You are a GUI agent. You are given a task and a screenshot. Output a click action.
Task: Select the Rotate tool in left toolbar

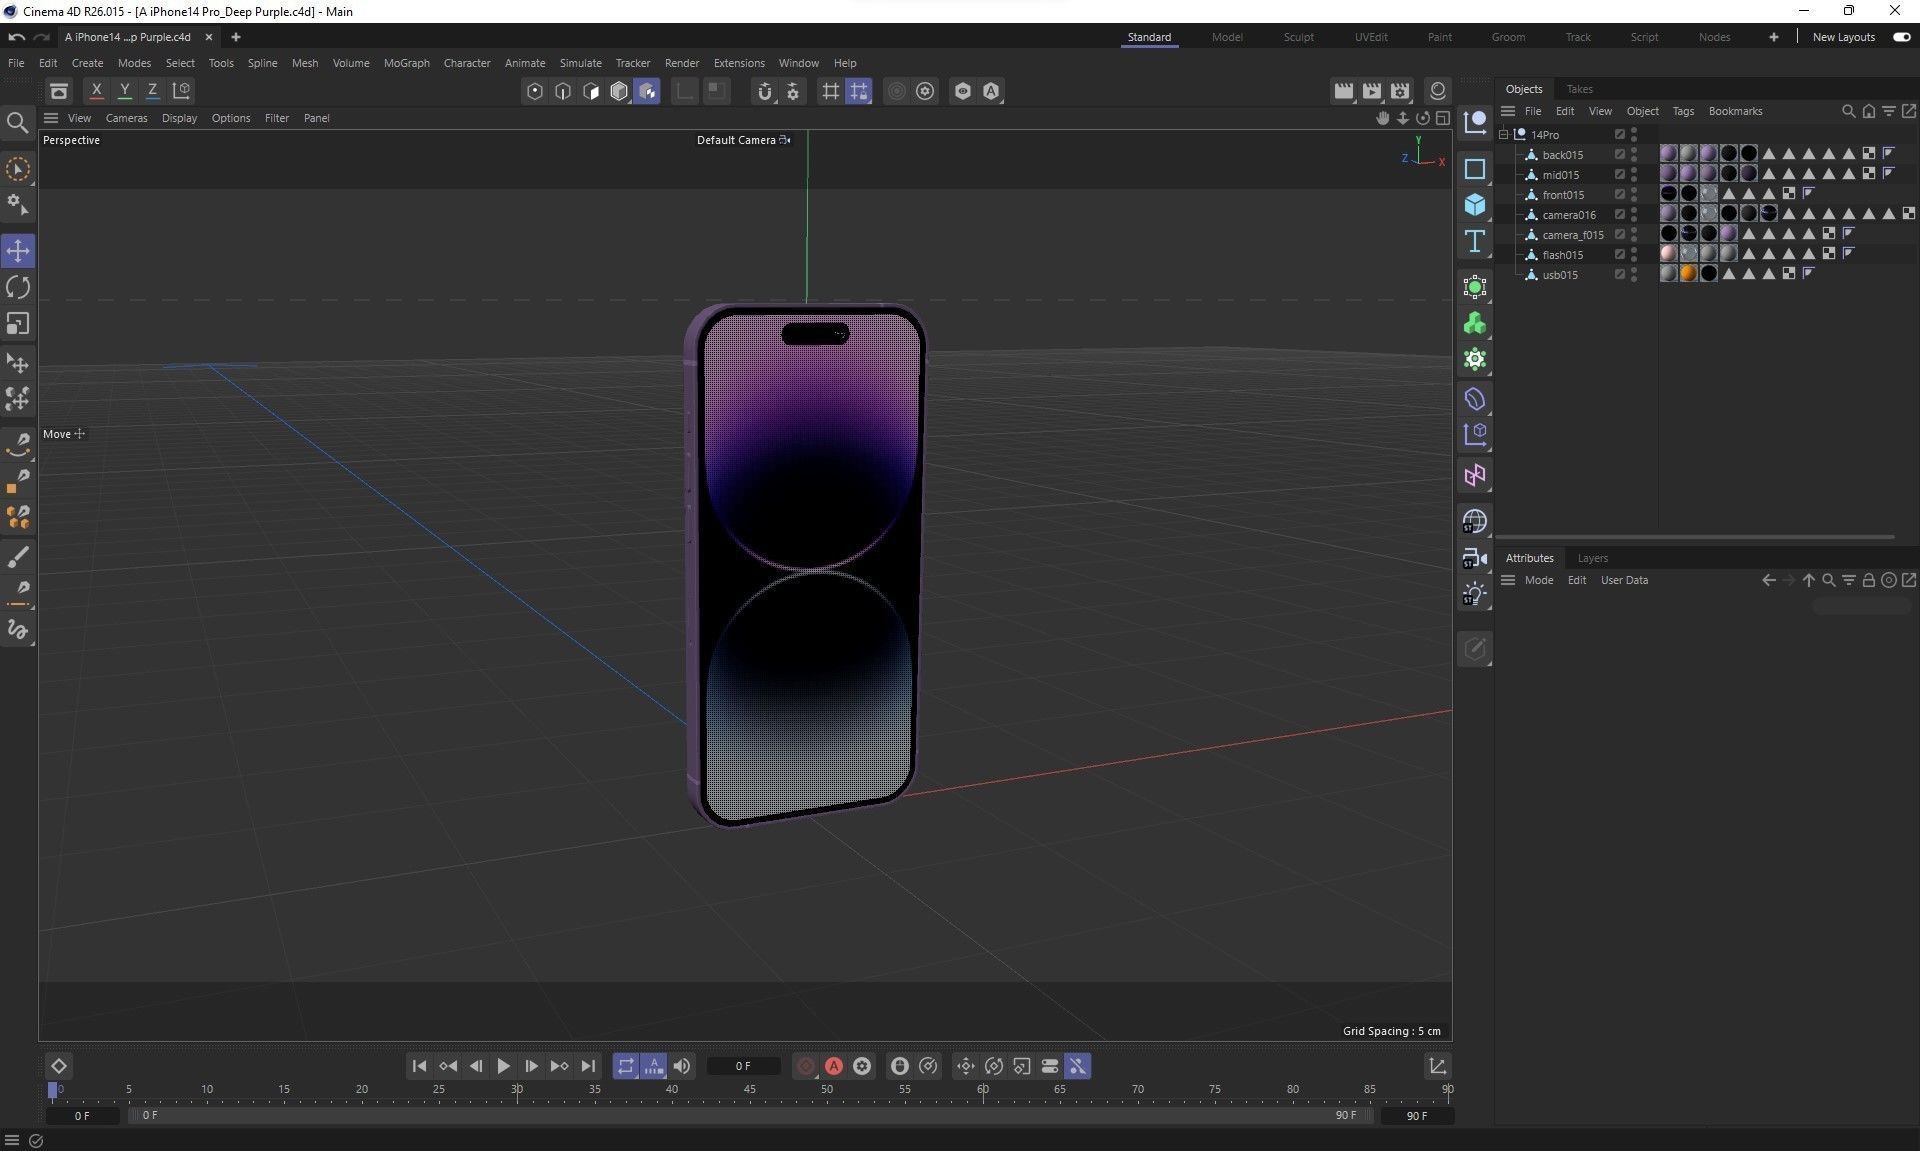(18, 288)
